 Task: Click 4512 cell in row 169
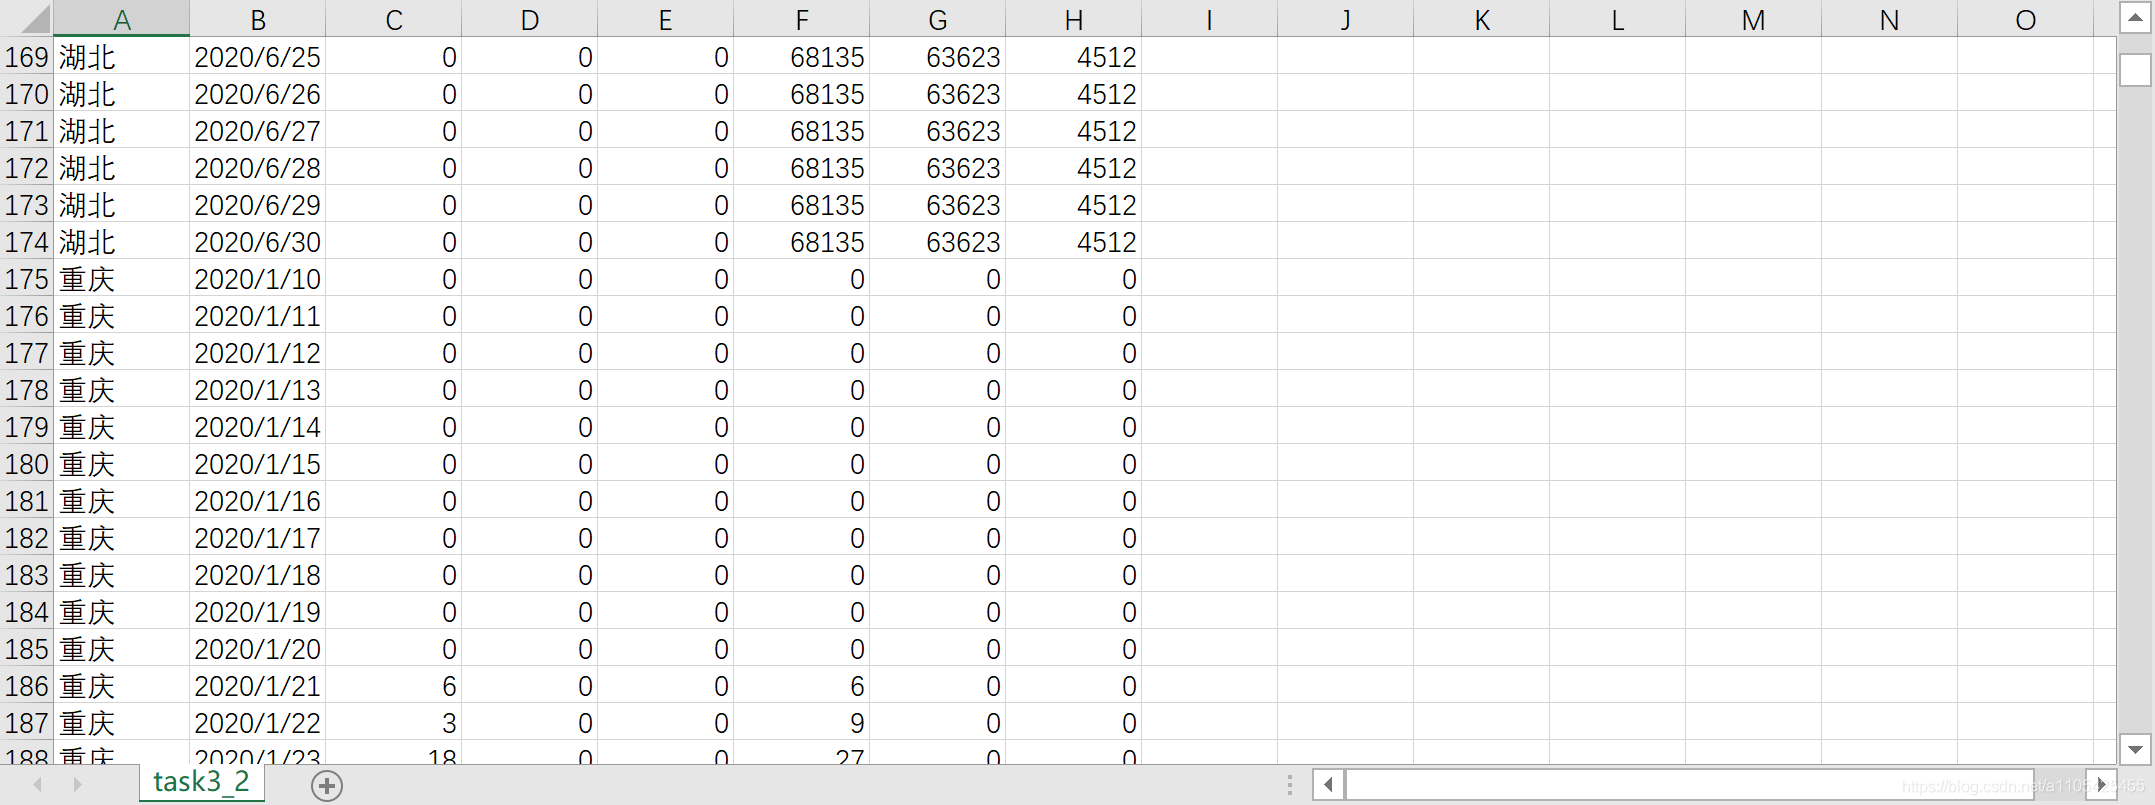(1074, 57)
